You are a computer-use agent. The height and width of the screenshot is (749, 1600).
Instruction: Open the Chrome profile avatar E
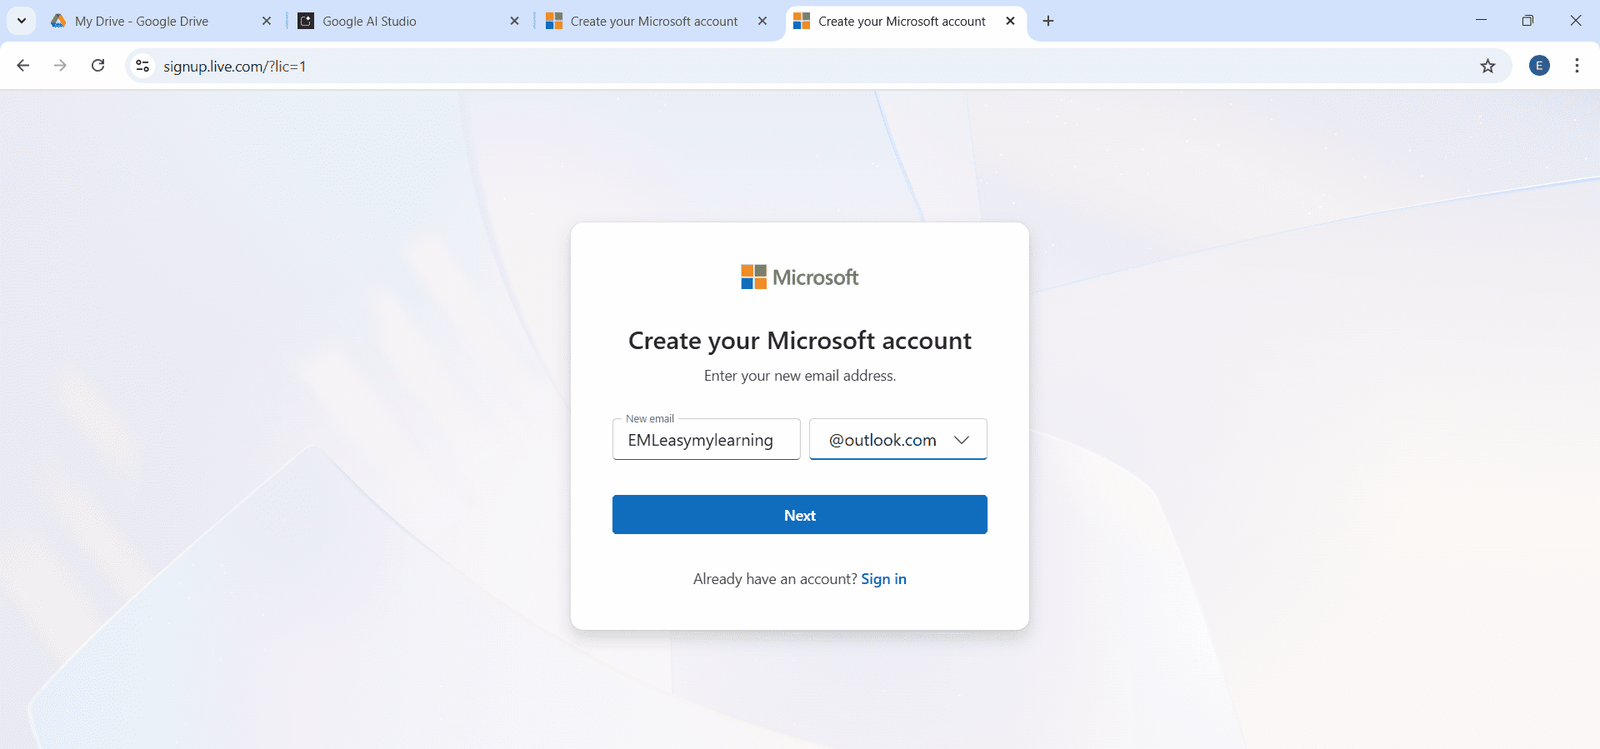point(1540,66)
